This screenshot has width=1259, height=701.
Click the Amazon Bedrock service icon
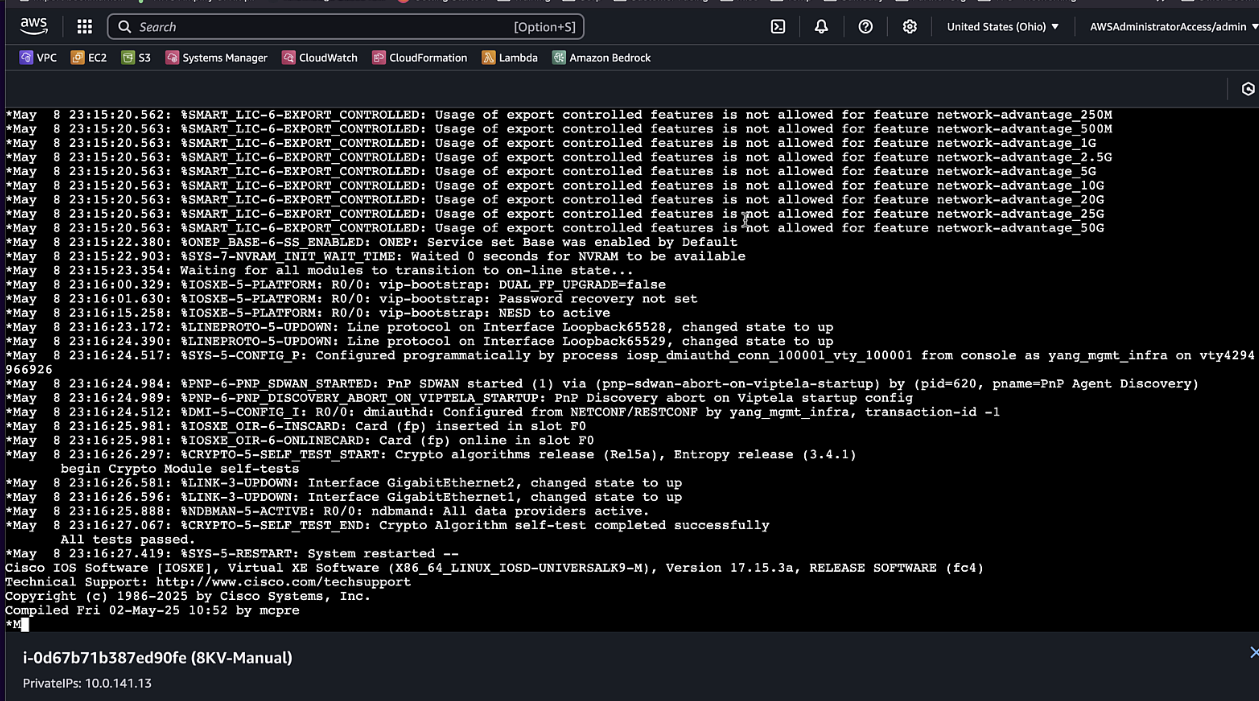559,58
